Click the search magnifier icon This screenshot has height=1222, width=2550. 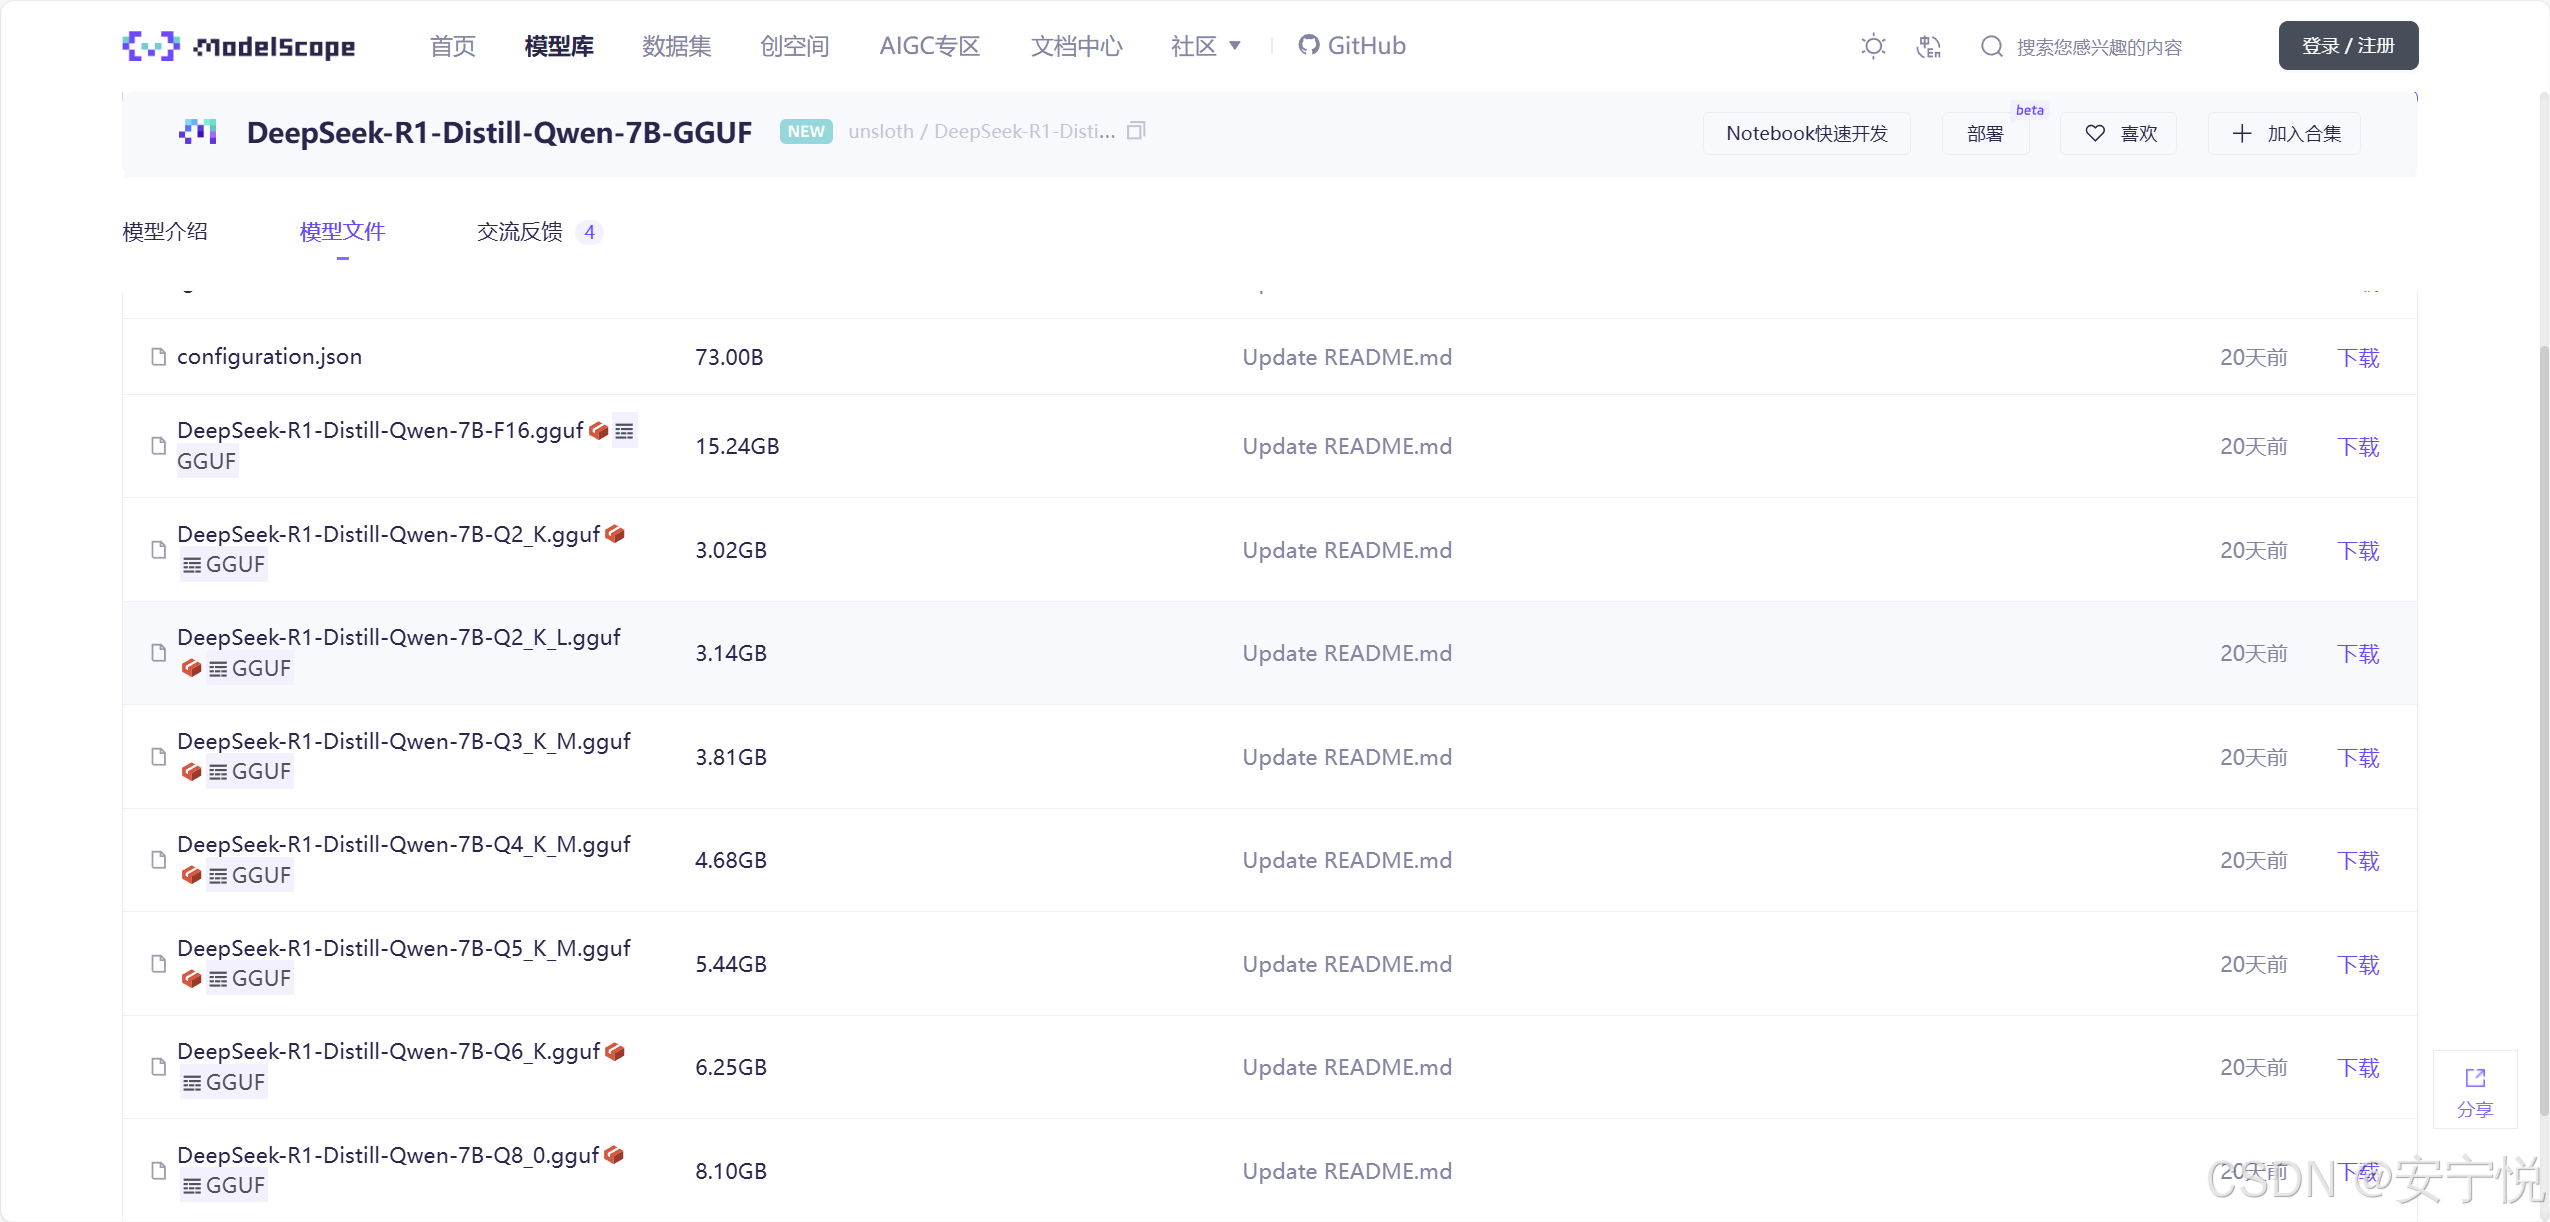pyautogui.click(x=1991, y=46)
